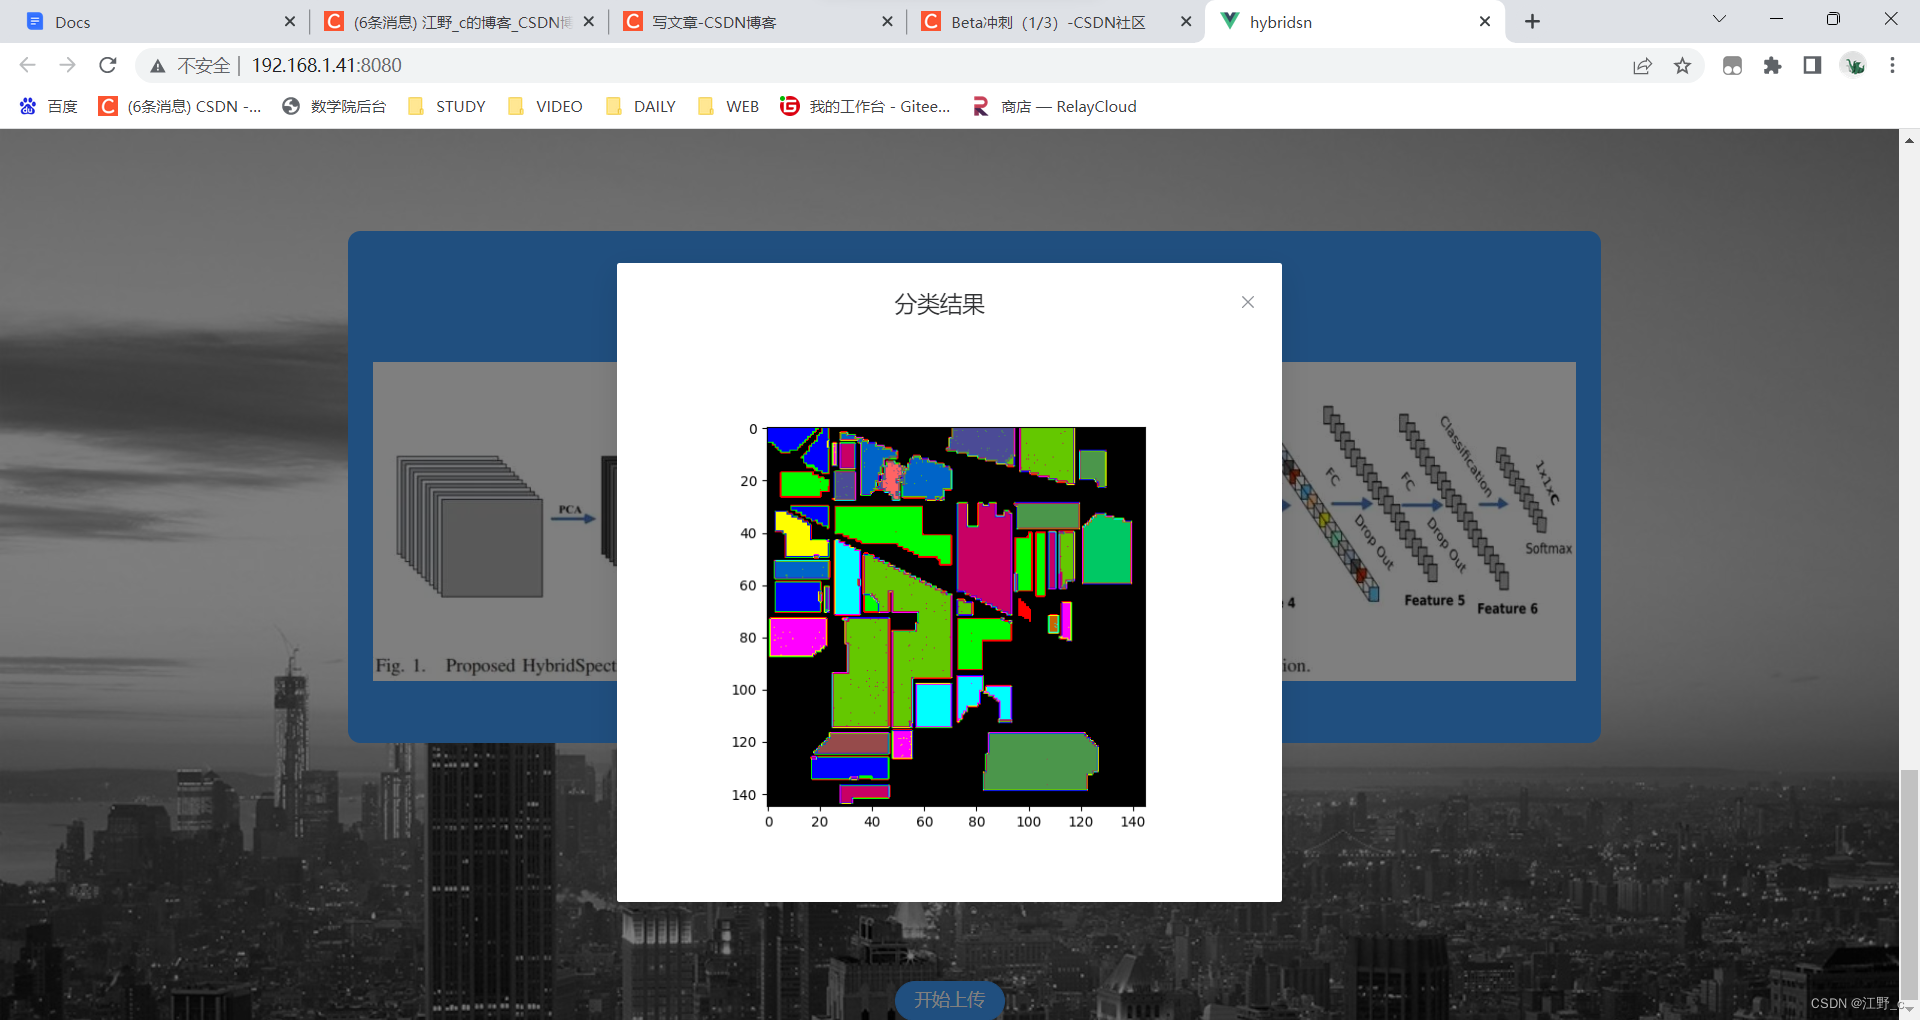The height and width of the screenshot is (1020, 1920).
Task: Close the 分类结果 dialog
Action: click(x=1247, y=302)
